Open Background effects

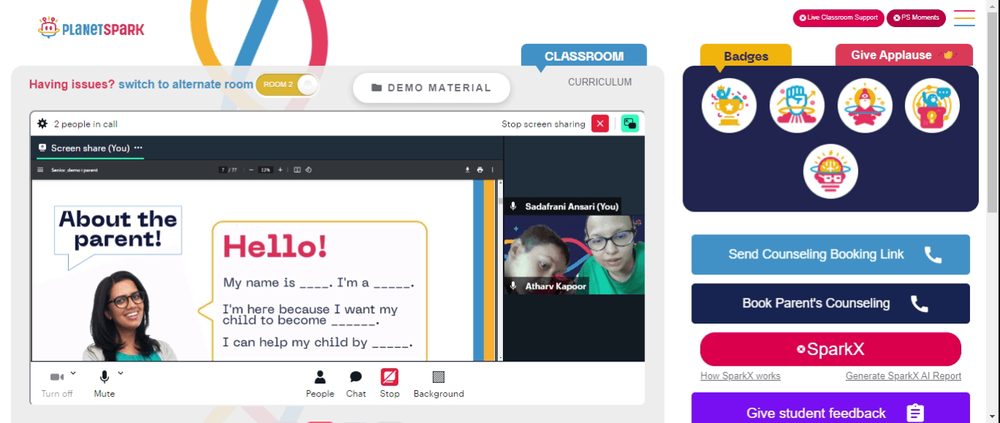(439, 384)
